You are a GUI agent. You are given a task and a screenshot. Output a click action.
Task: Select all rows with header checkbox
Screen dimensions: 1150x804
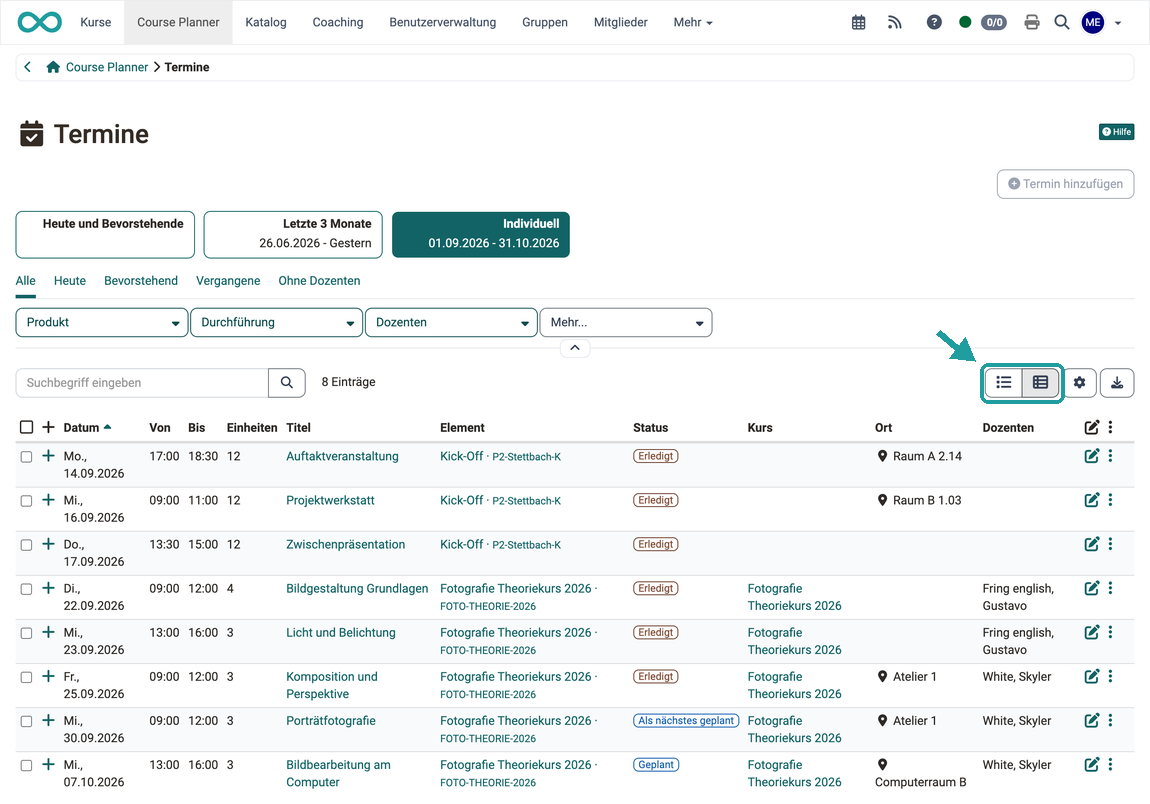point(26,427)
